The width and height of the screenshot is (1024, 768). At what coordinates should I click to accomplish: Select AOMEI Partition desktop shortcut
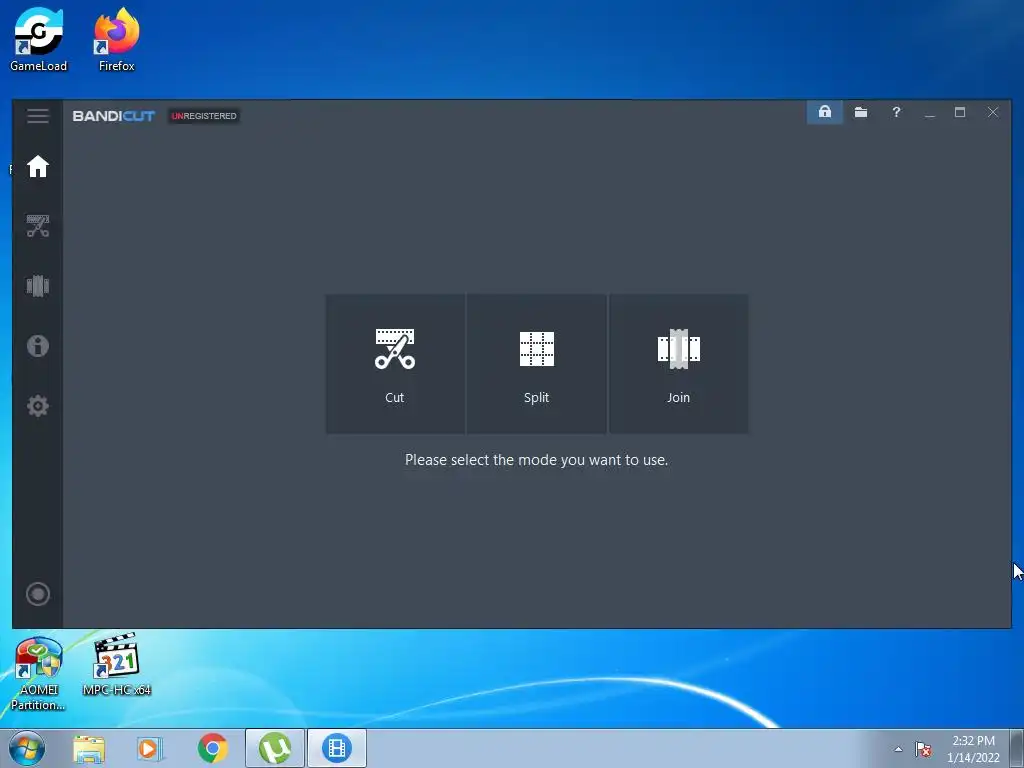tap(39, 673)
